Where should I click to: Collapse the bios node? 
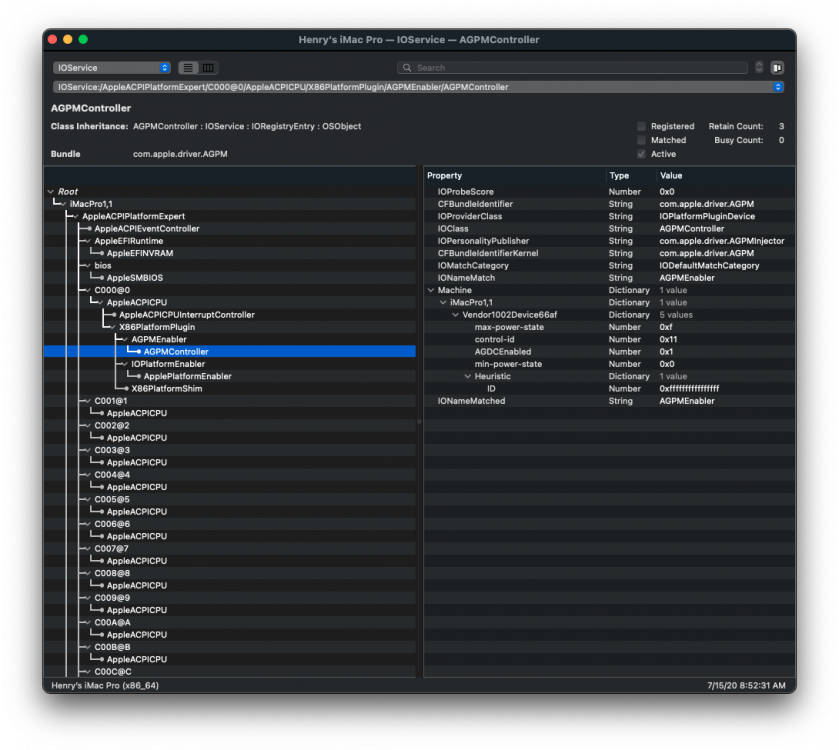(88, 265)
